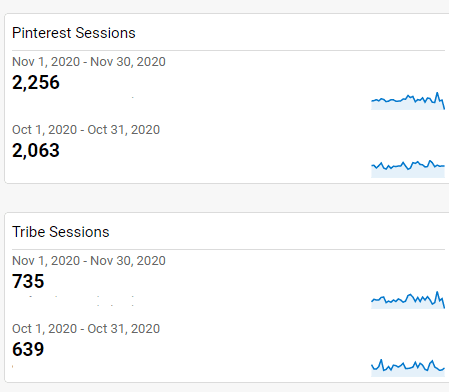This screenshot has width=449, height=392.
Task: Click the 735 Tribe sessions value
Action: coord(28,281)
